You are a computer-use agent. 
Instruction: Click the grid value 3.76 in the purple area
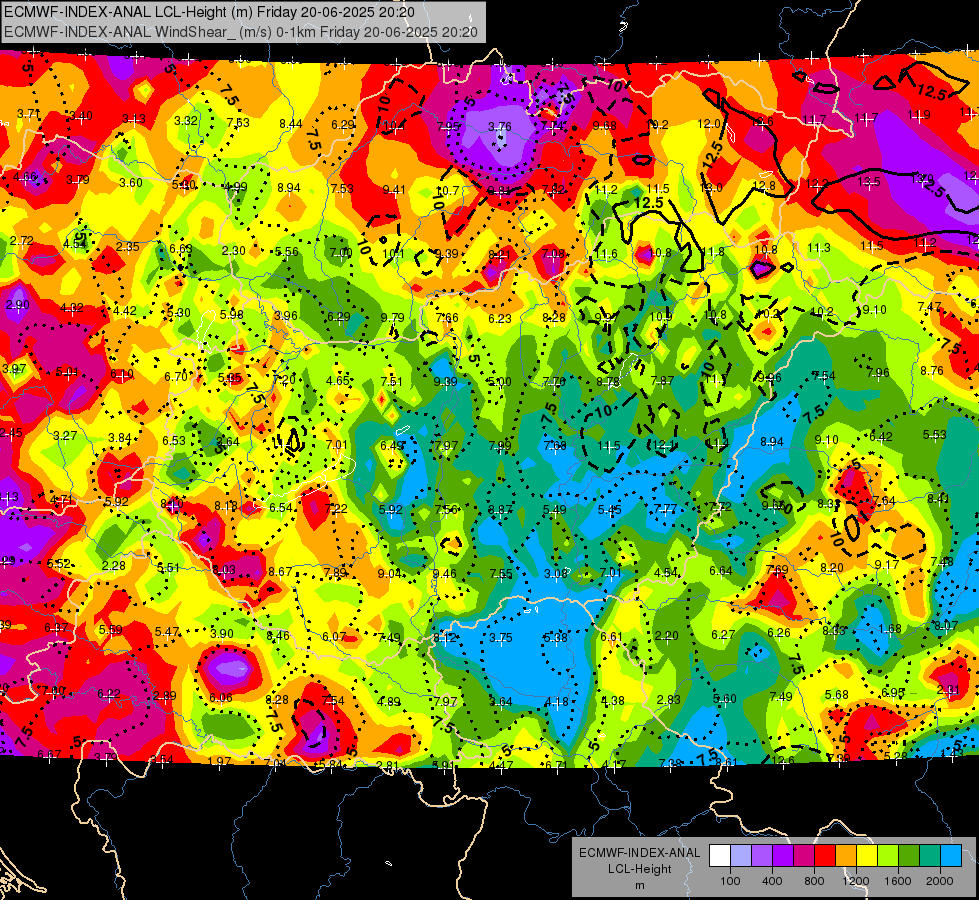(499, 126)
